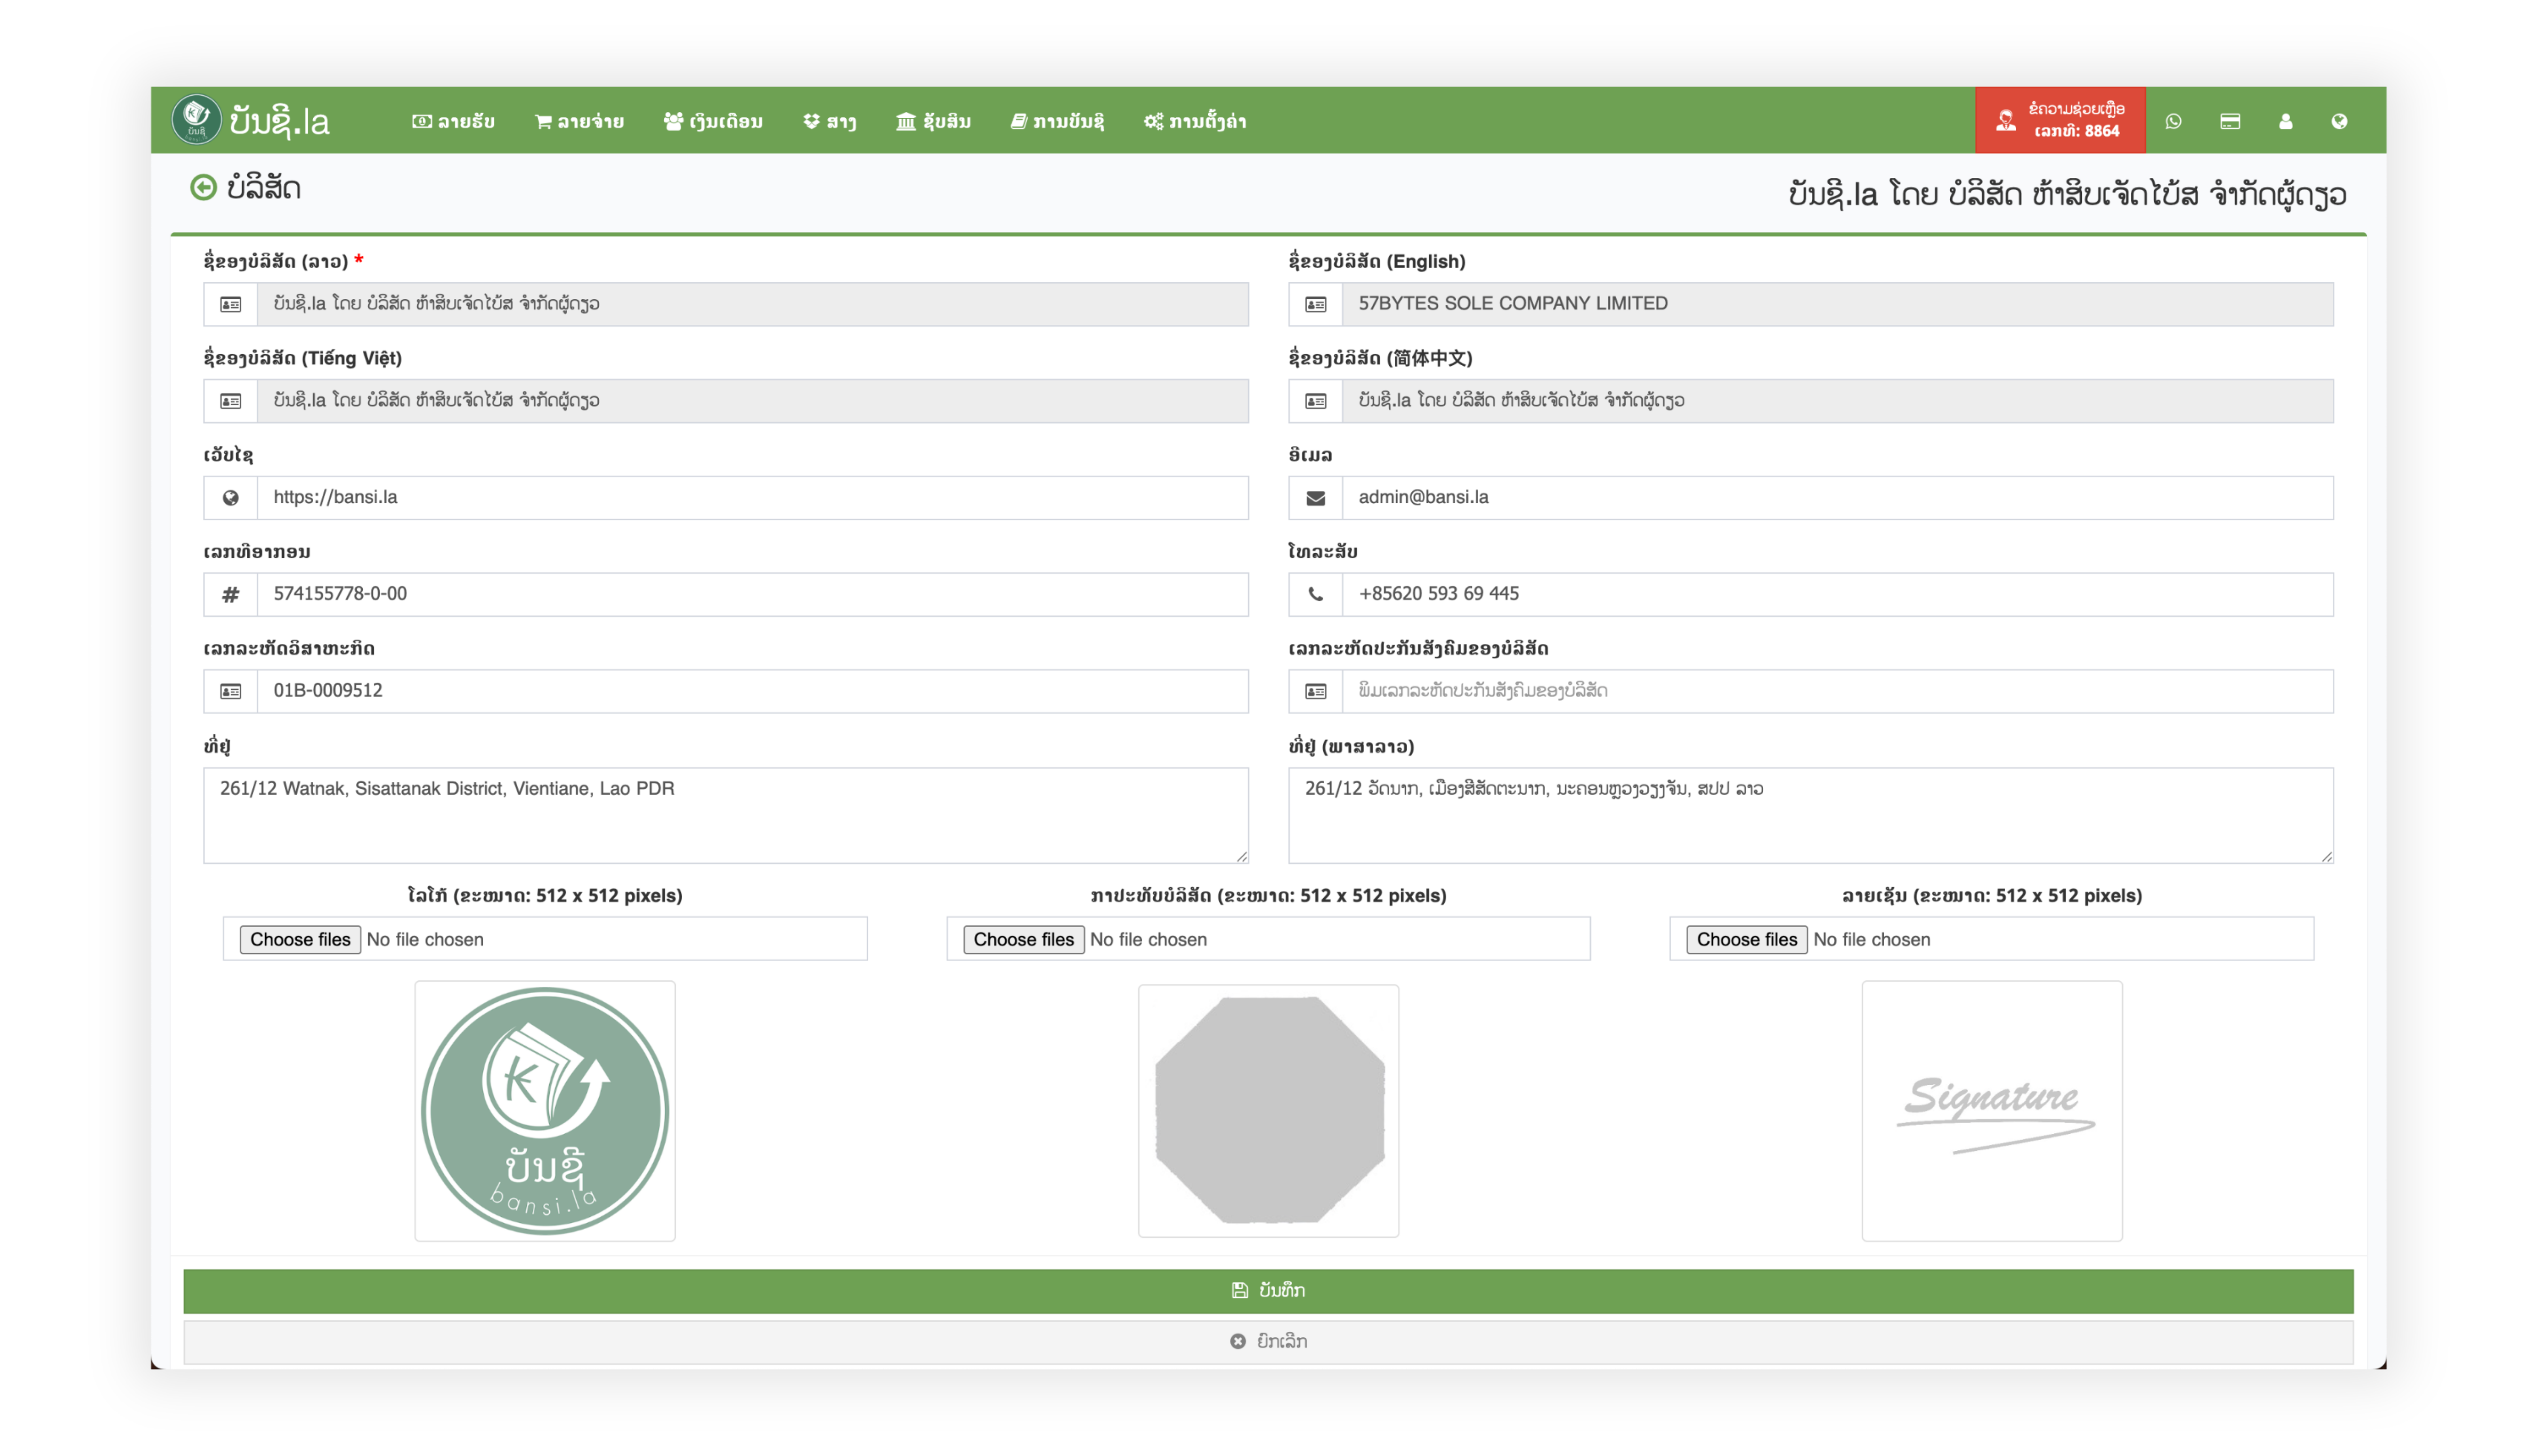This screenshot has width=2539, height=1456.
Task: Focus the 57BYTES SOLE COMPANY LIMITED field
Action: pyautogui.click(x=1837, y=304)
